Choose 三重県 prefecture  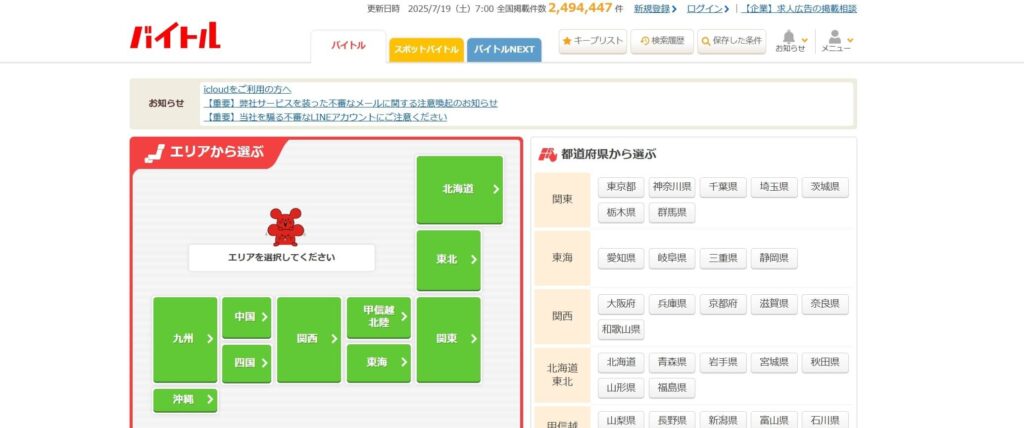(723, 258)
